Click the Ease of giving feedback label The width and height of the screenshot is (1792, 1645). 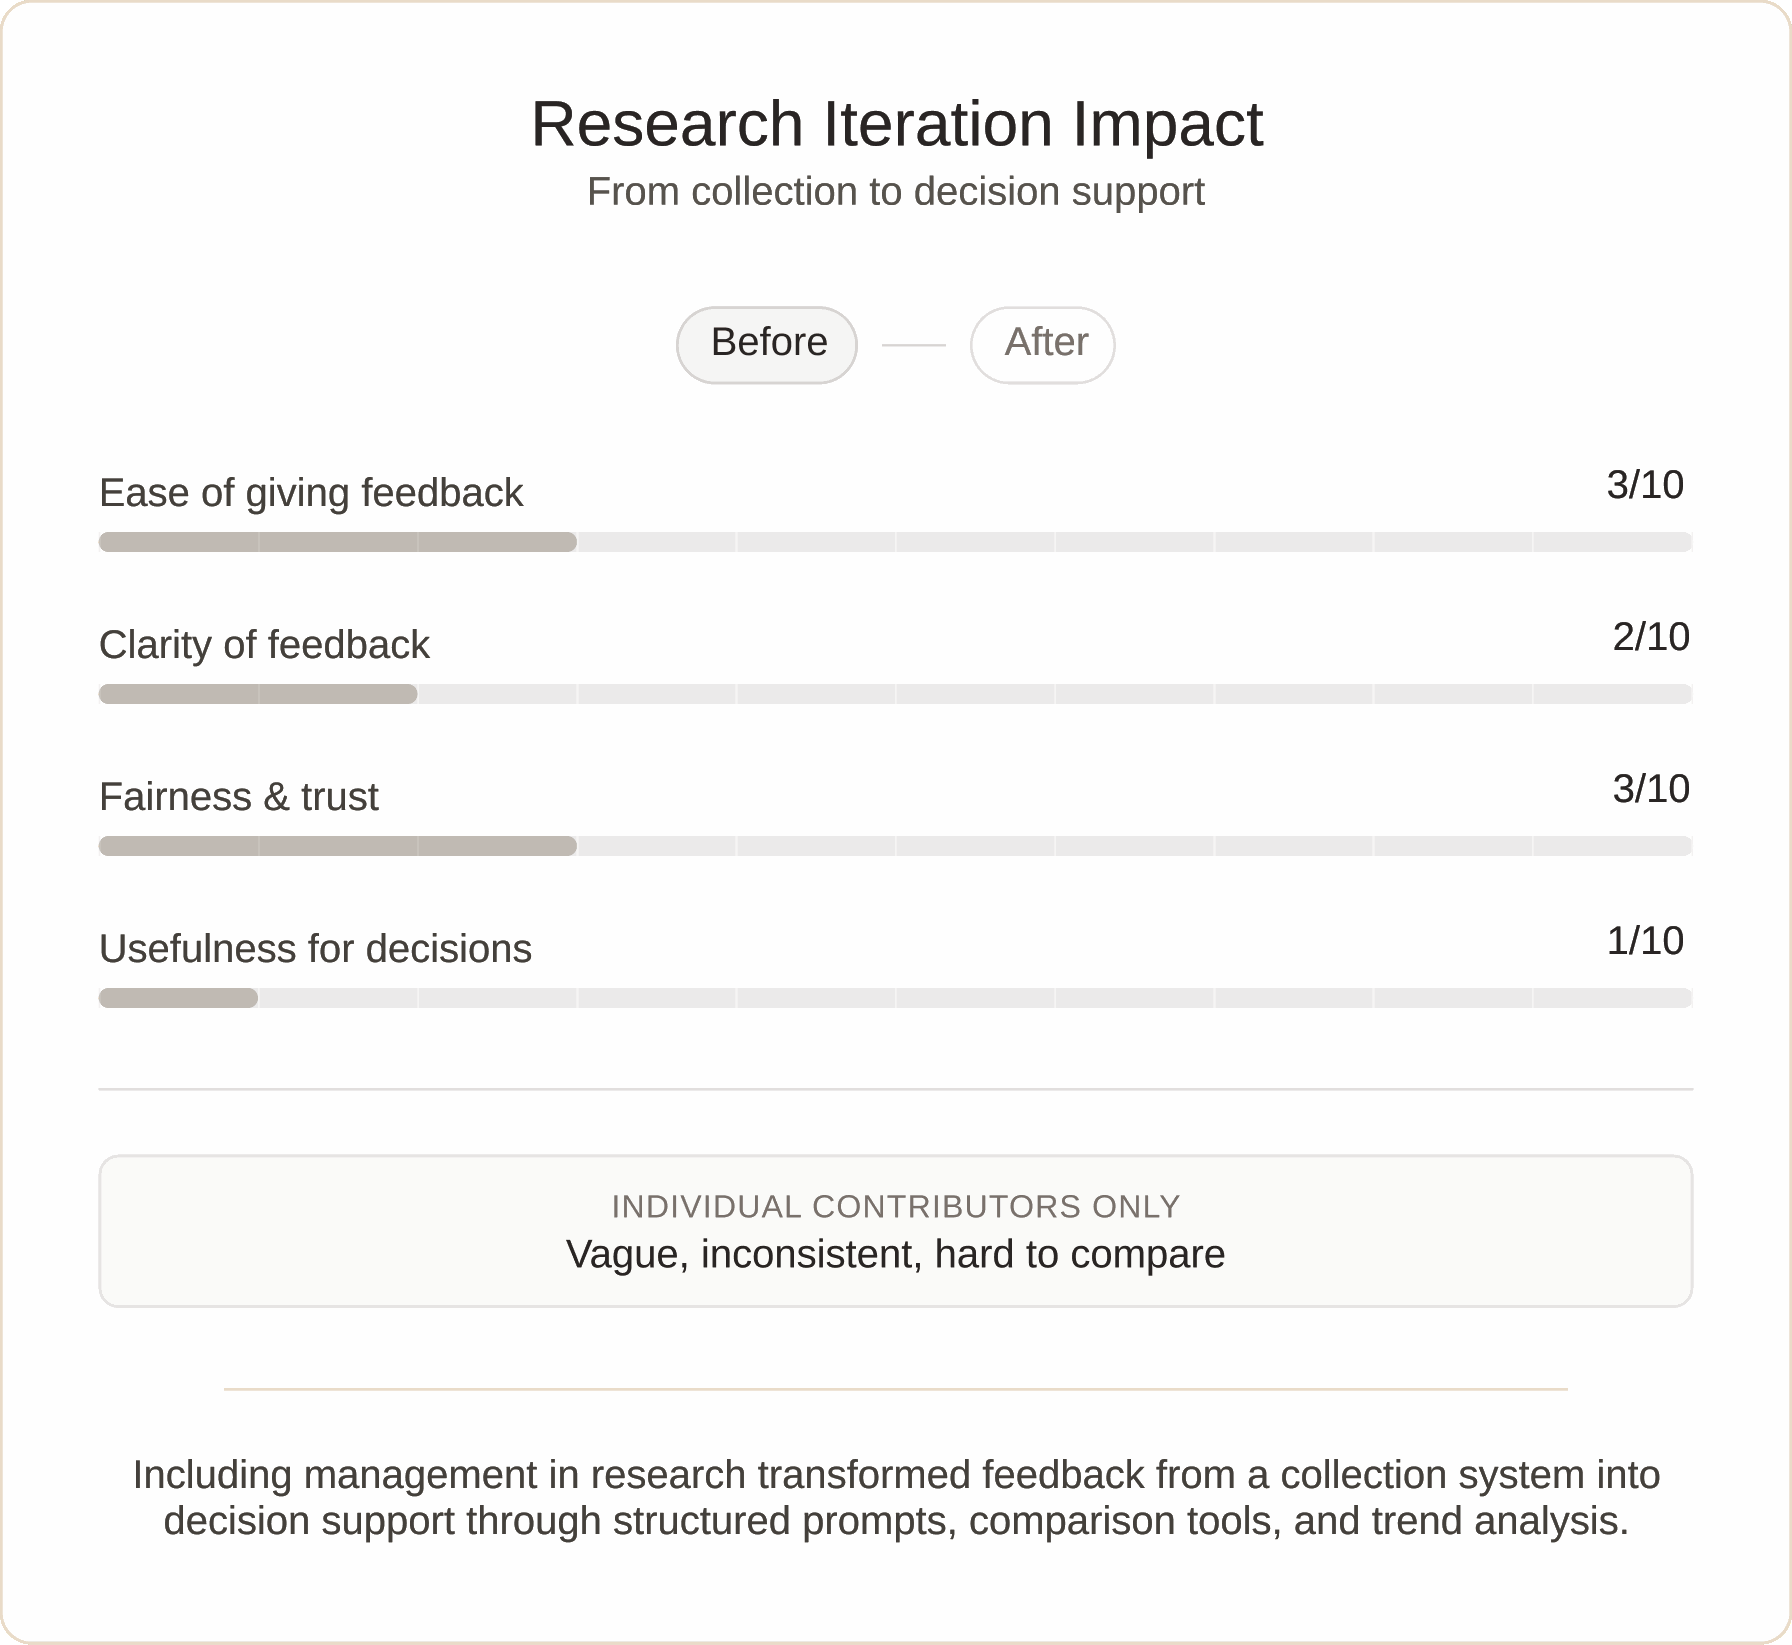[x=311, y=493]
